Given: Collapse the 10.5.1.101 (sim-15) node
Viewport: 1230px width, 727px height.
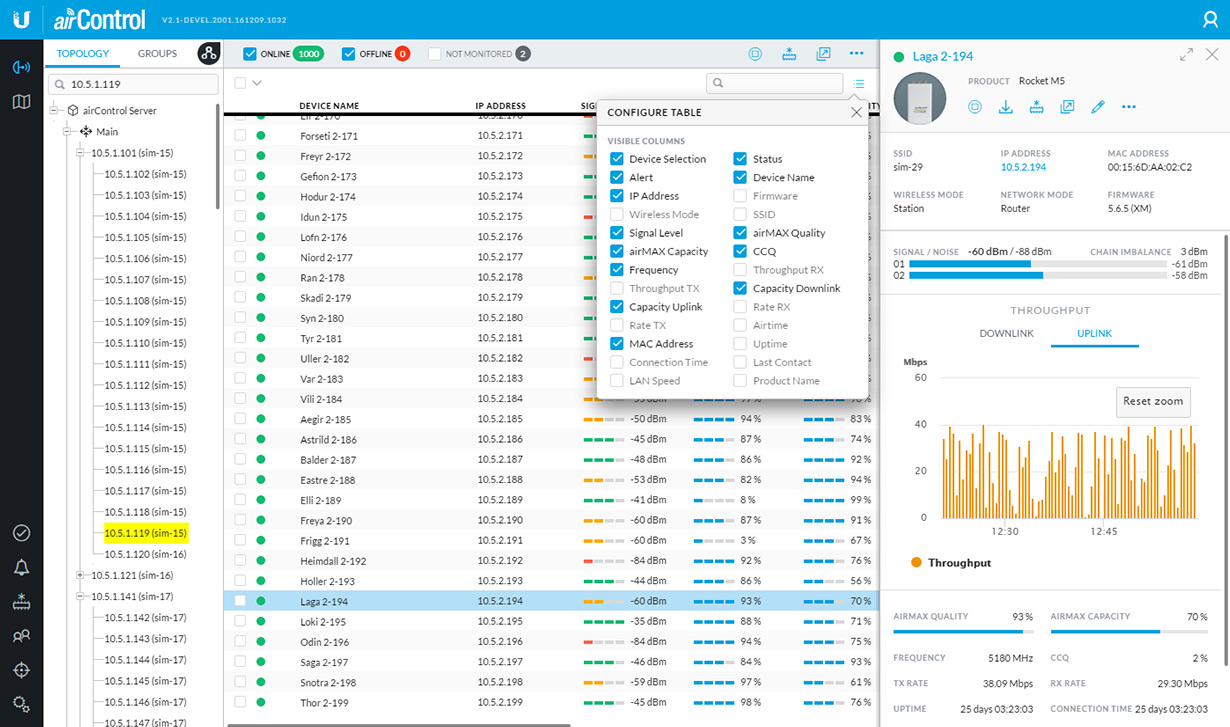Looking at the screenshot, I should point(81,153).
